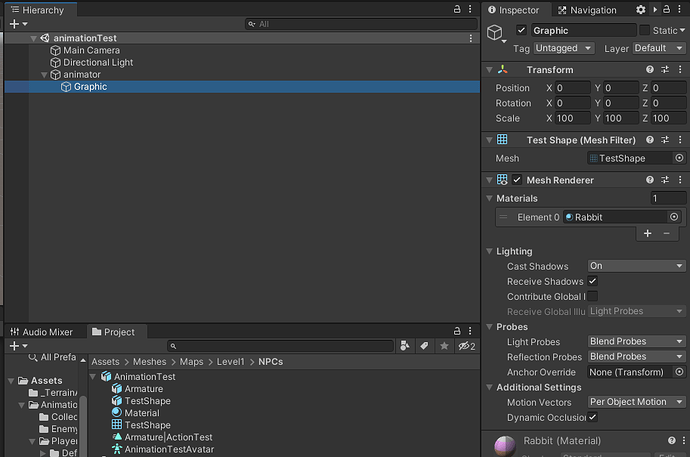
Task: Open Project panel three-dot menu
Action: (470, 331)
